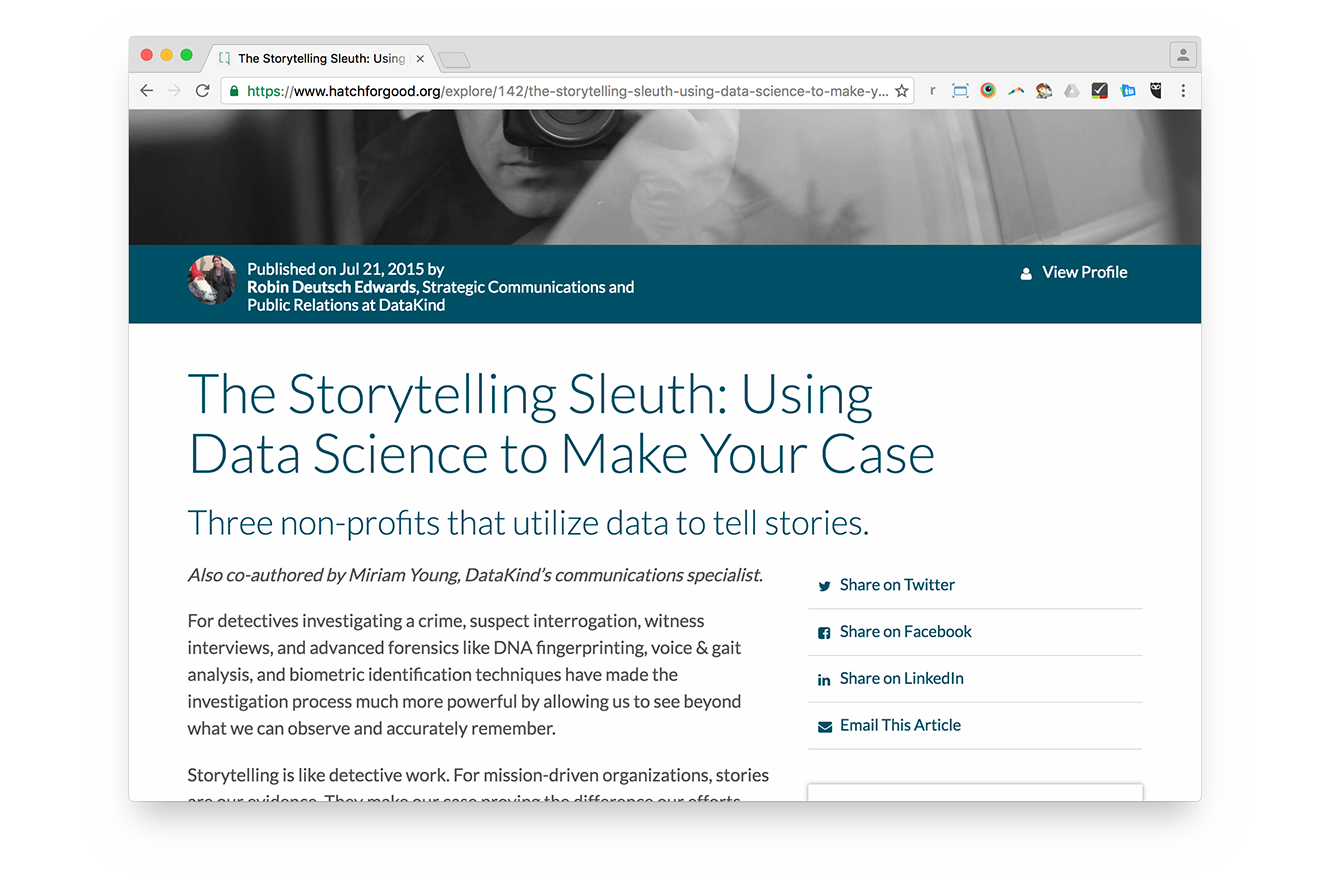Open the colorful eye extension icon
The height and width of the screenshot is (884, 1330).
point(987,91)
